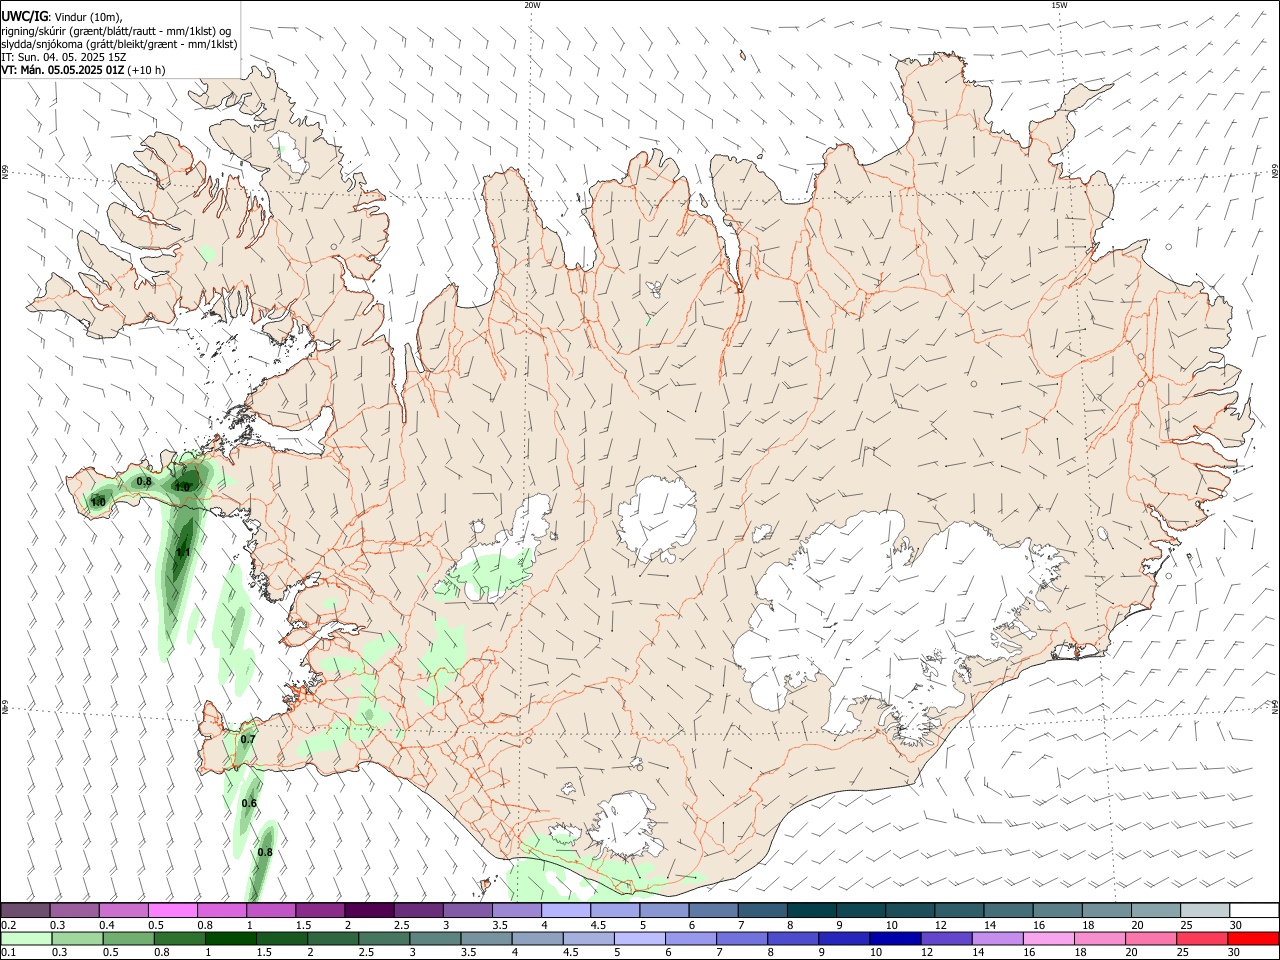This screenshot has width=1280, height=960.
Task: Click the 0.2 label under the snow scale
Action: coord(7,925)
